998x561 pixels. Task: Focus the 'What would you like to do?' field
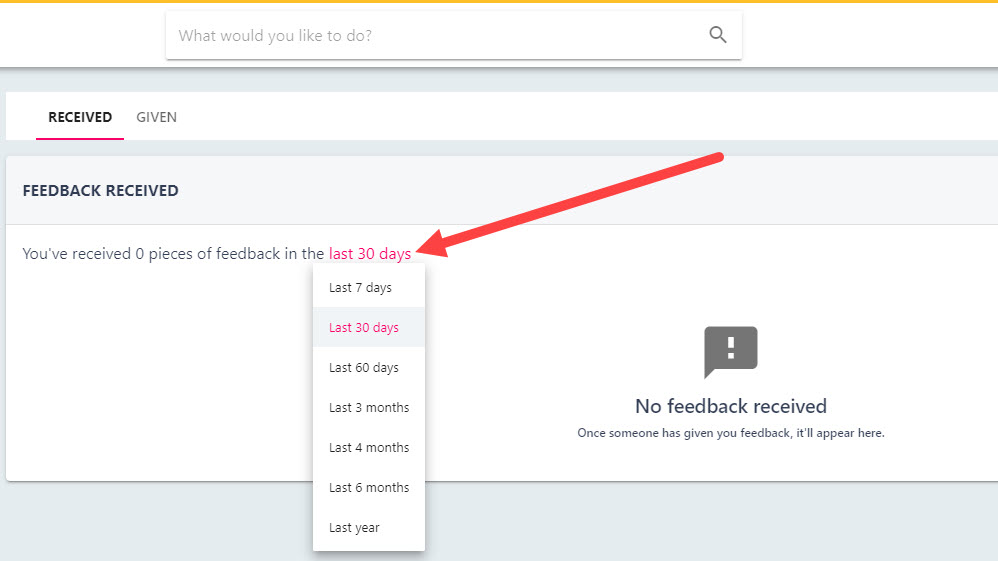click(454, 36)
